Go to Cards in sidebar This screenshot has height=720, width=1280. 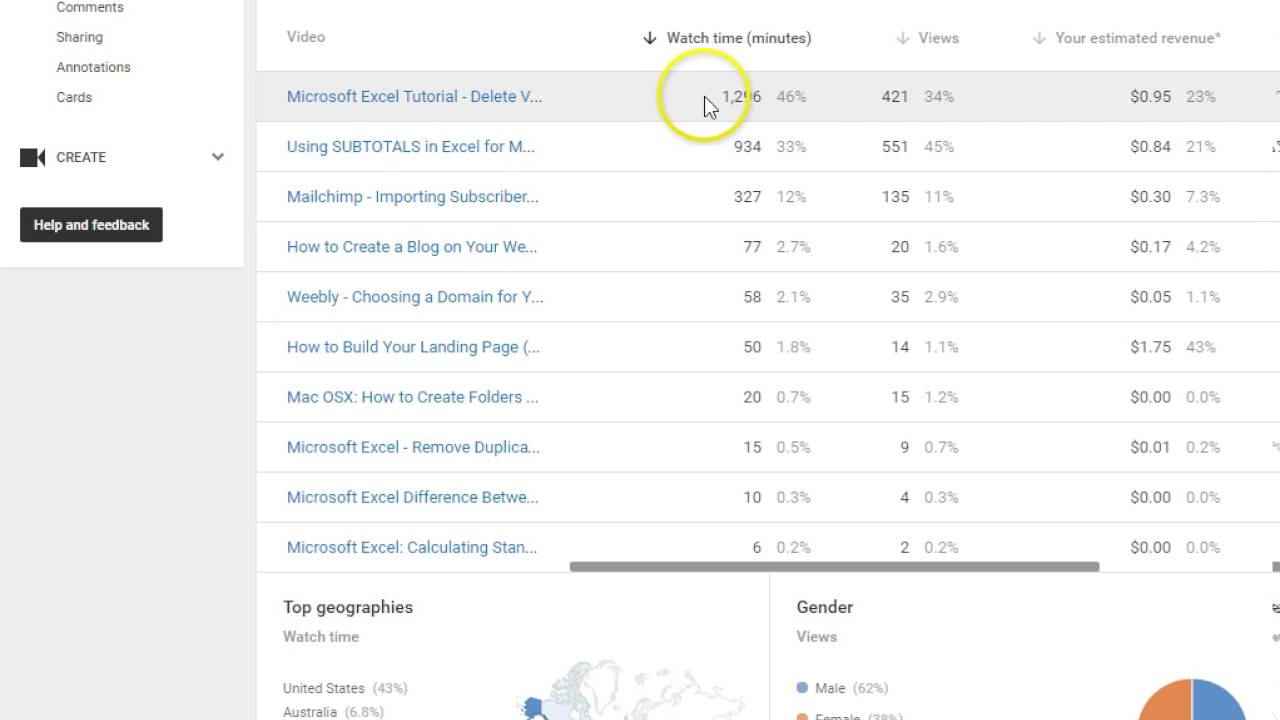point(74,97)
